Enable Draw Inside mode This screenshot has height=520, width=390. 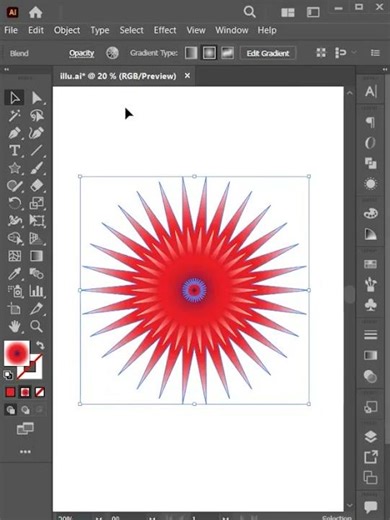[x=39, y=410]
